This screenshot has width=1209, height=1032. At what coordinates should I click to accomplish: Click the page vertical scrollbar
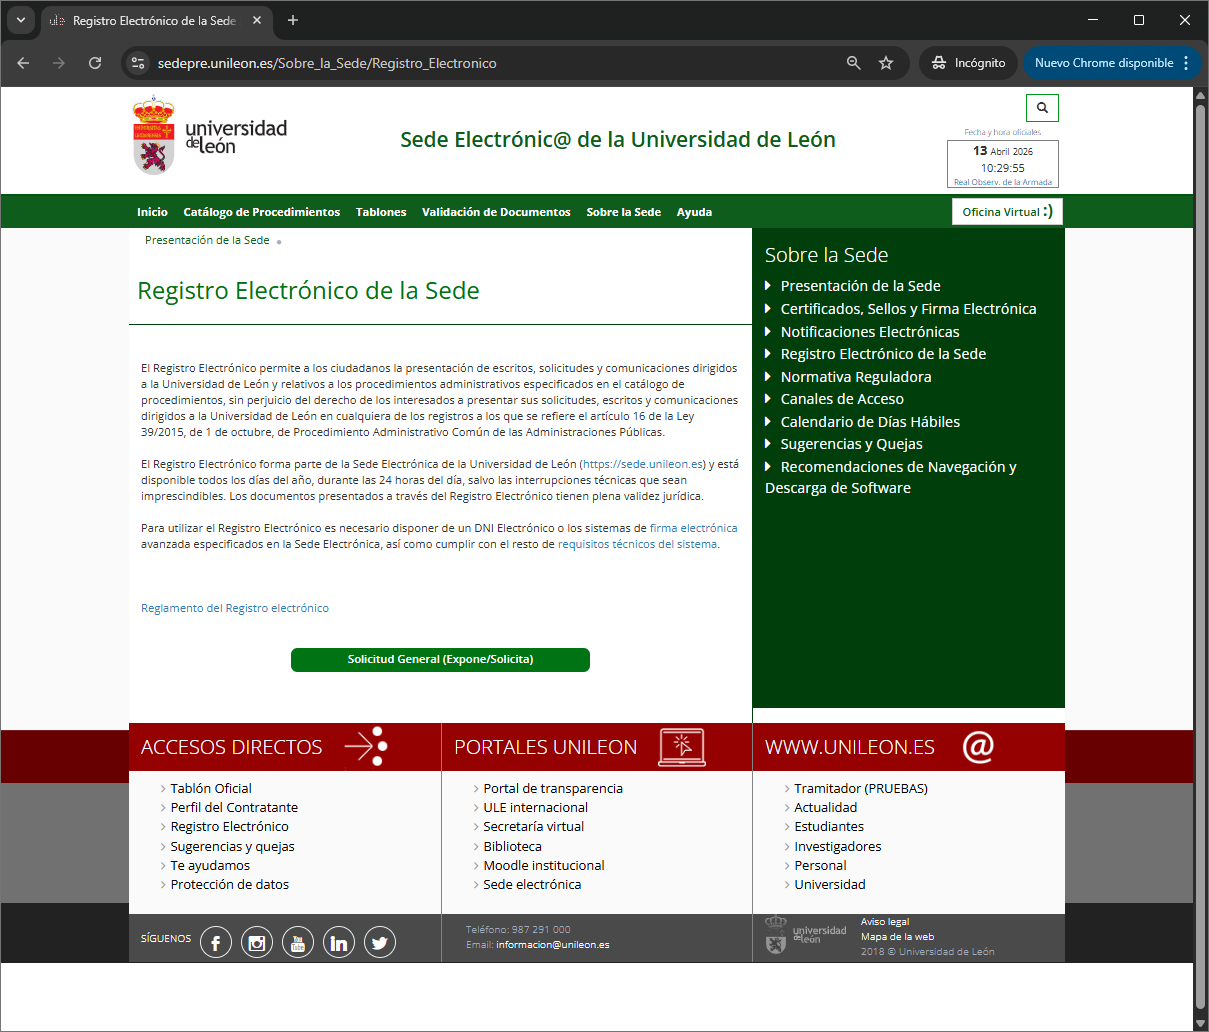[1201, 558]
